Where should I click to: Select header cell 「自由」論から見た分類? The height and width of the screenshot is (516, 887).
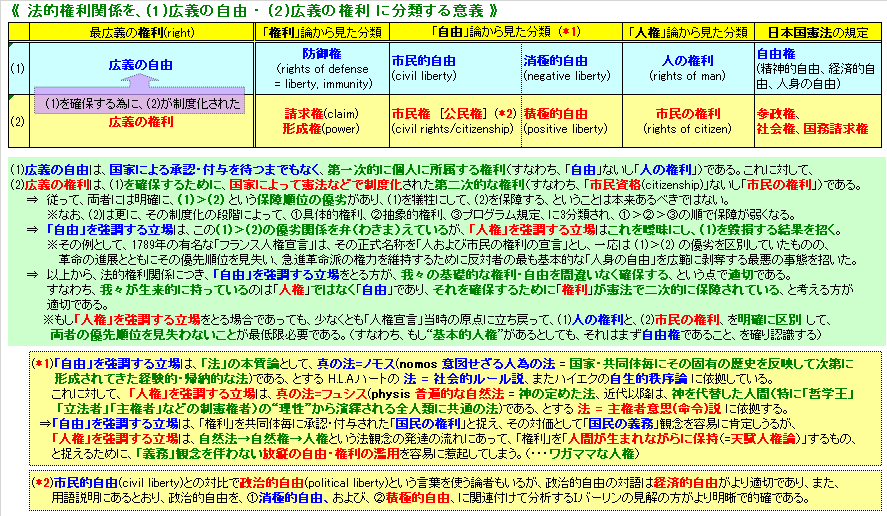(x=506, y=32)
